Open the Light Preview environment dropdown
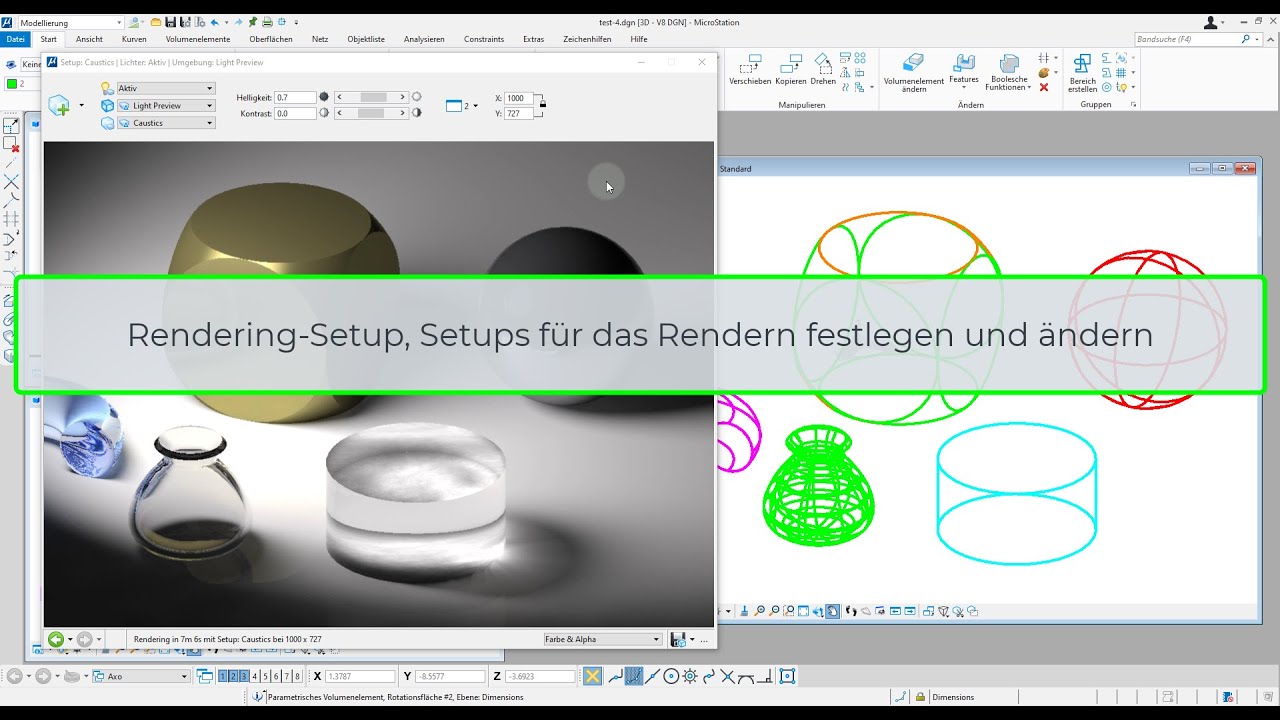The width and height of the screenshot is (1280, 720). (166, 105)
